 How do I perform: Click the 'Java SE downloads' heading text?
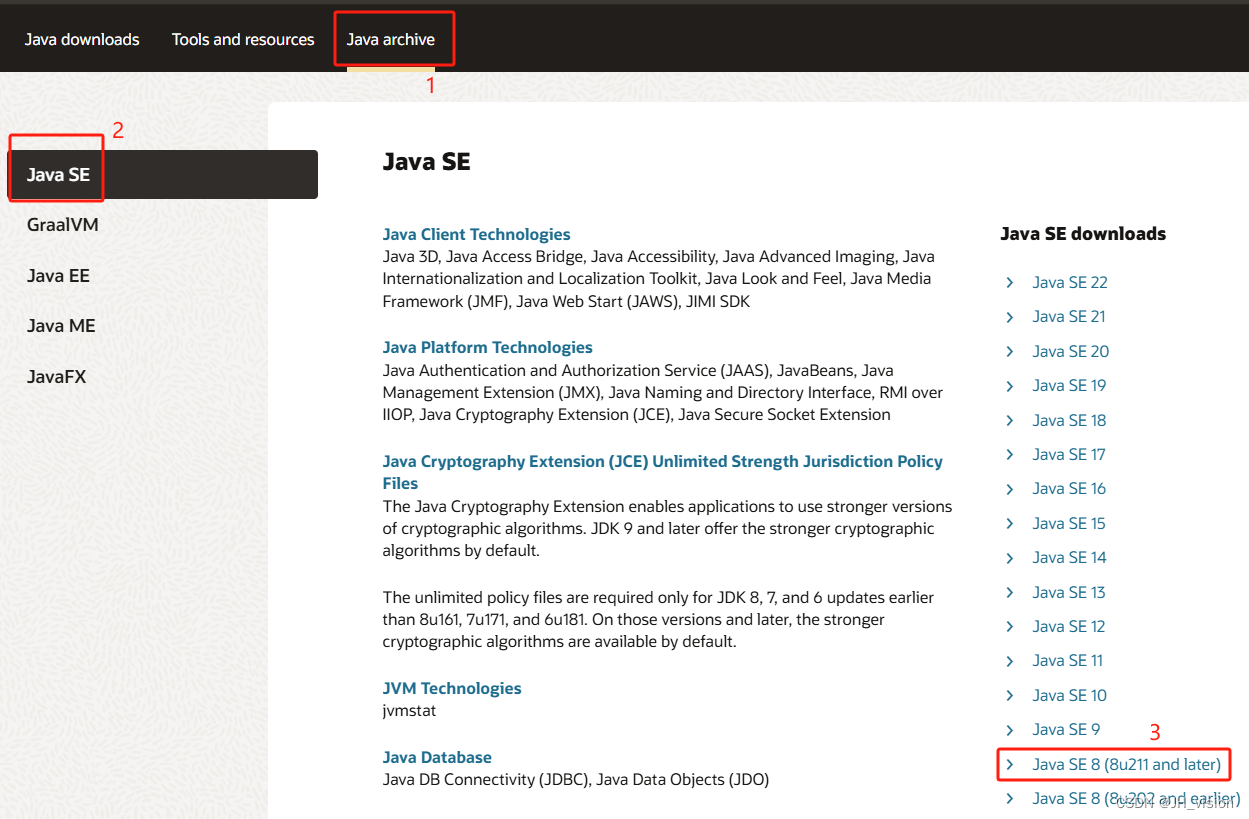click(x=1083, y=234)
